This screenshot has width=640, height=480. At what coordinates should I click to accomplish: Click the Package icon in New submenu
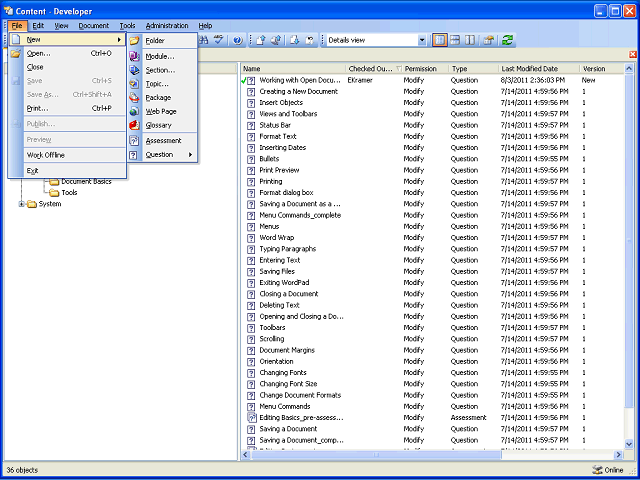point(134,98)
